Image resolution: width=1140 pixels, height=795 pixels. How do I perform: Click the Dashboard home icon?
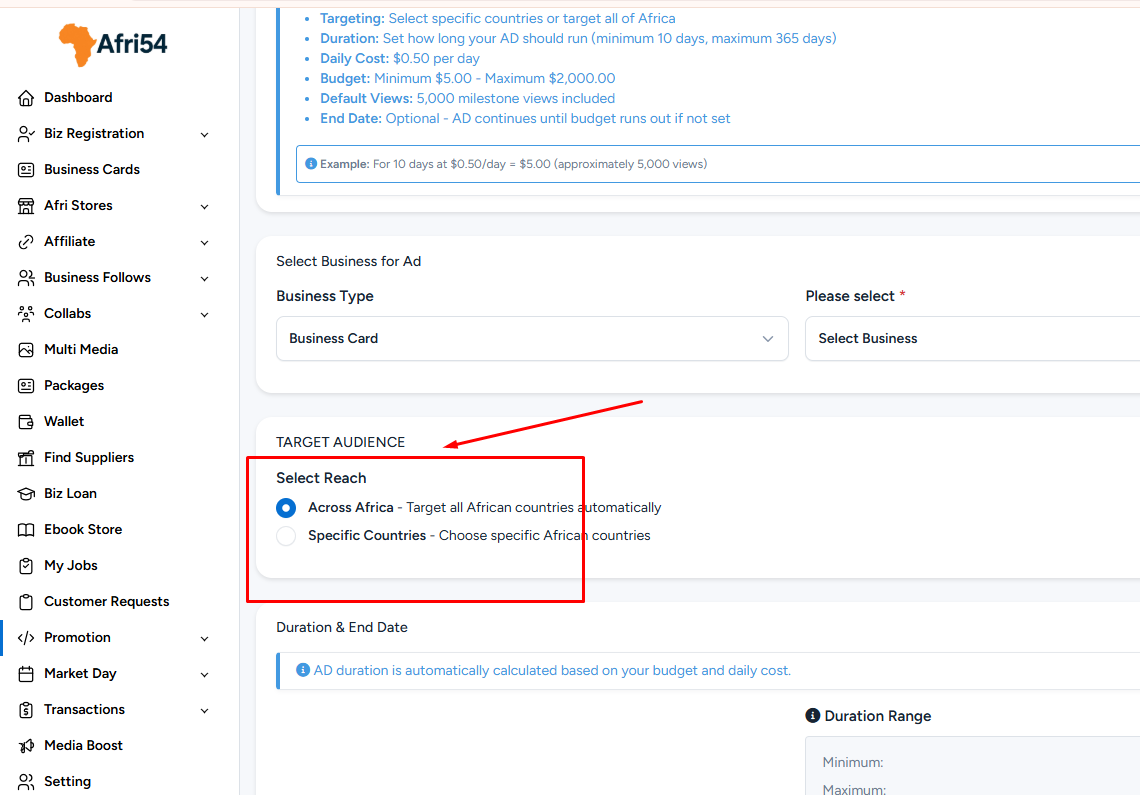[26, 98]
